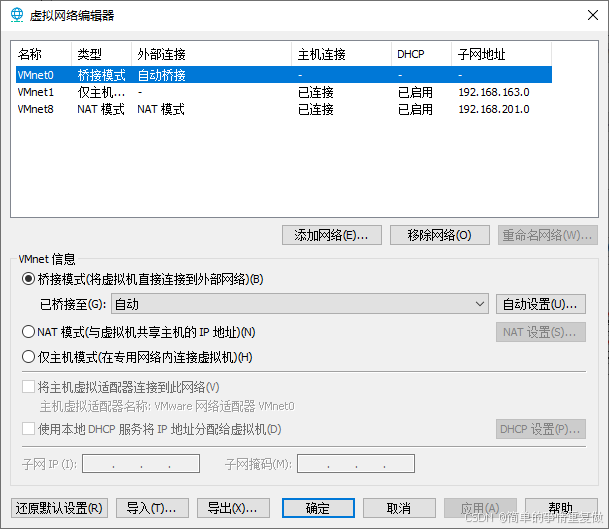Click 导入(T)... button

(x=152, y=508)
